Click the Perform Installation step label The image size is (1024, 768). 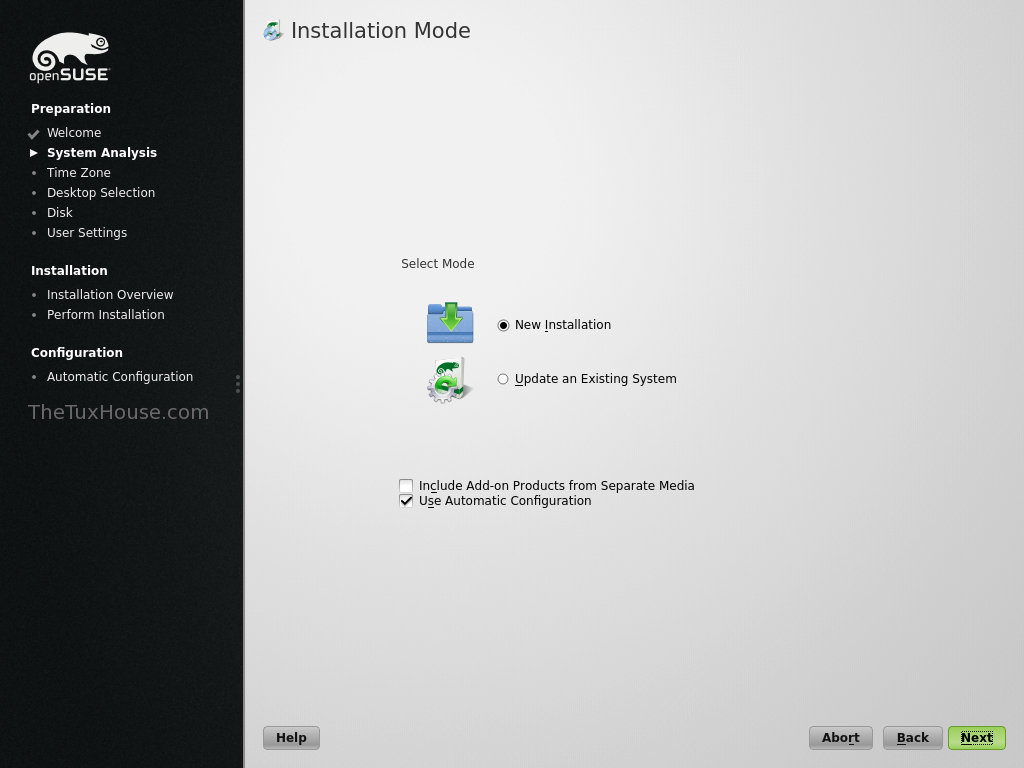tap(106, 315)
